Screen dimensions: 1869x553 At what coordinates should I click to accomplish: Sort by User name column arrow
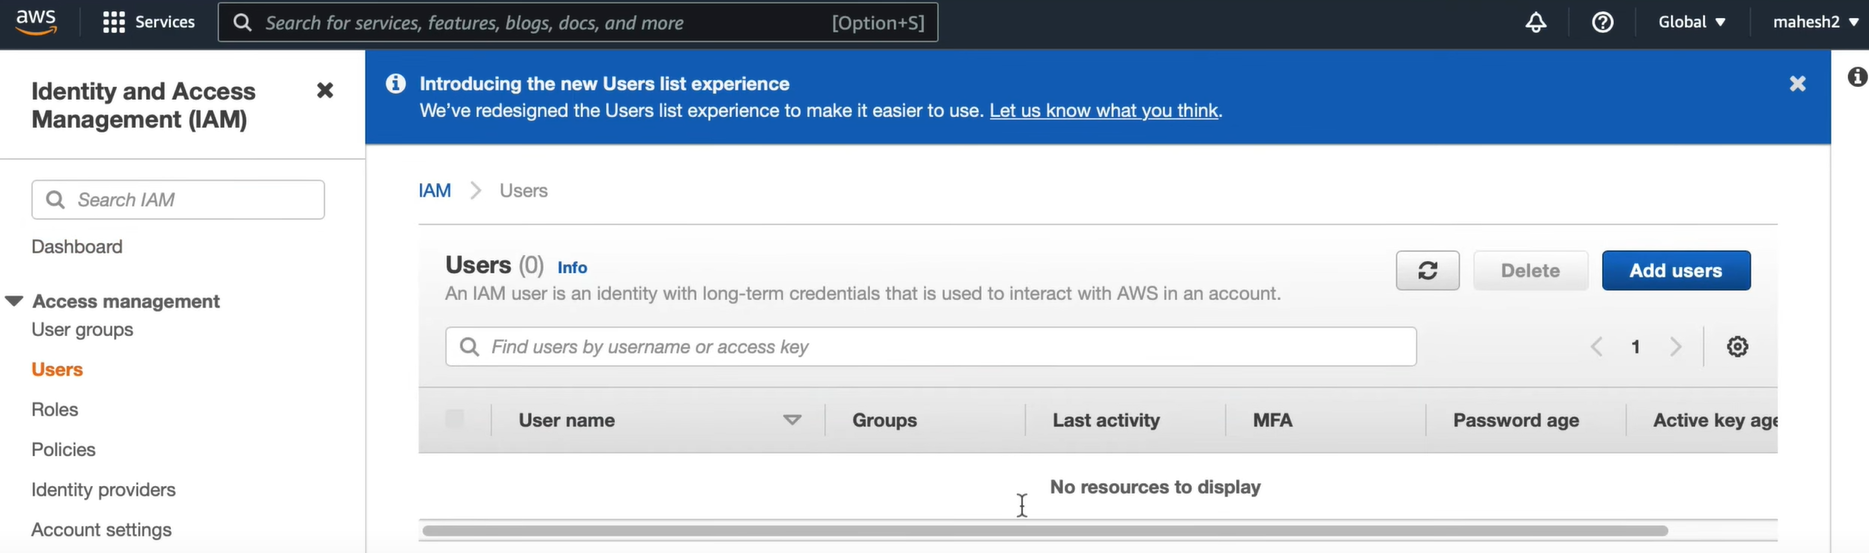(792, 420)
